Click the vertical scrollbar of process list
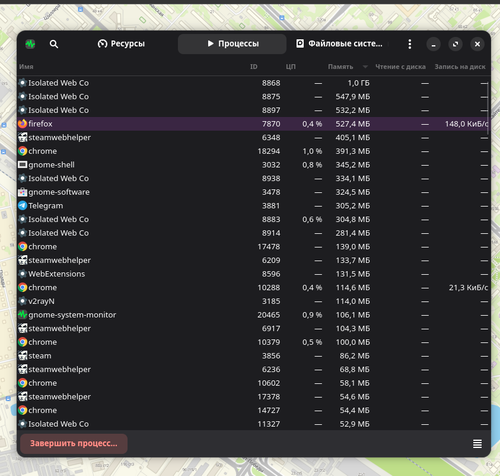500x476 pixels. coord(488,107)
